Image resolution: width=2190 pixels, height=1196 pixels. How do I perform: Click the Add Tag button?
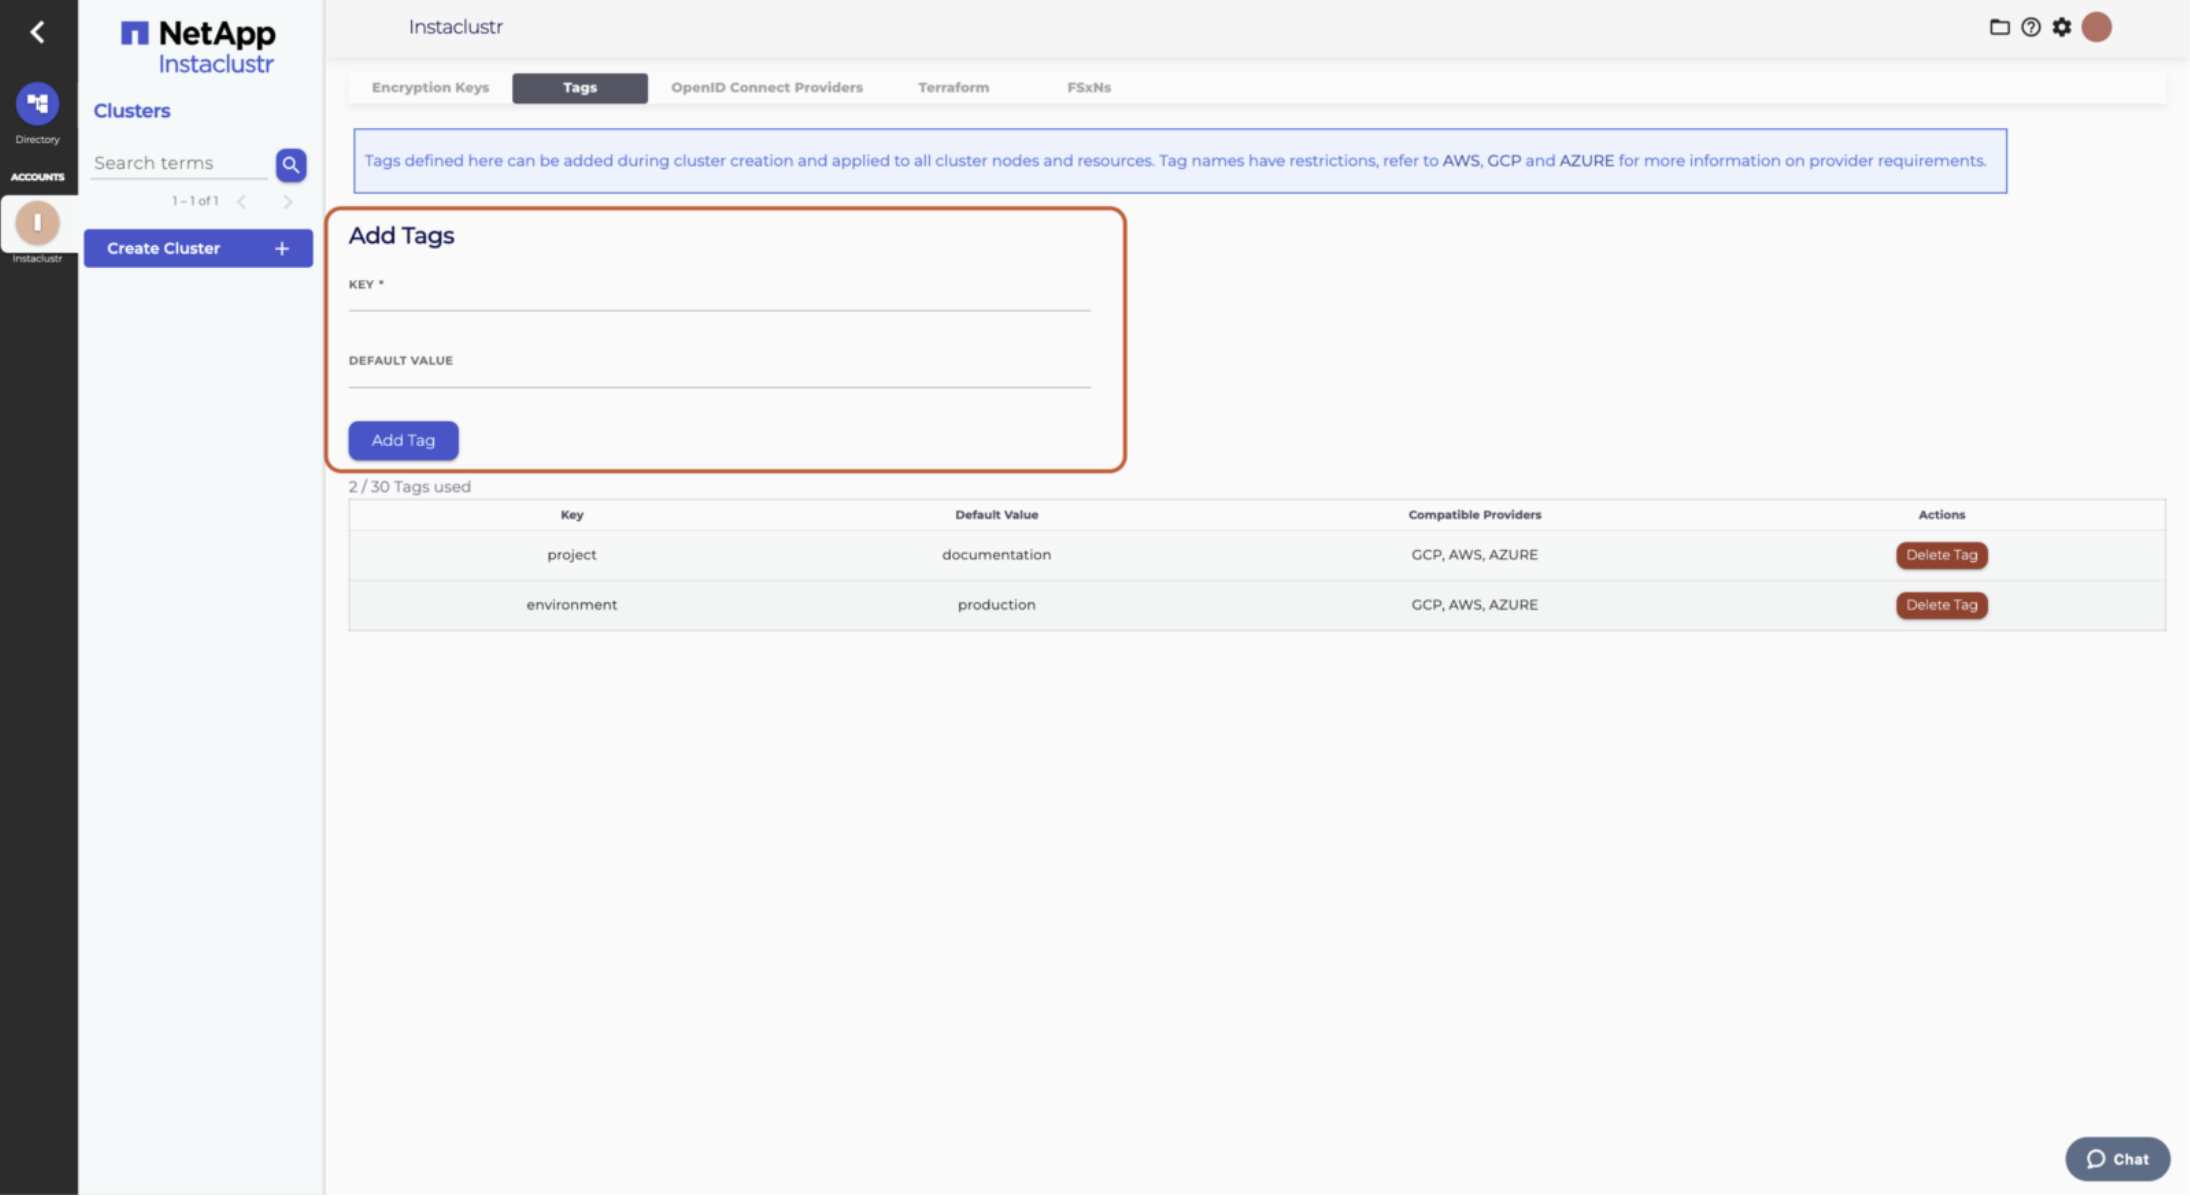(x=403, y=441)
